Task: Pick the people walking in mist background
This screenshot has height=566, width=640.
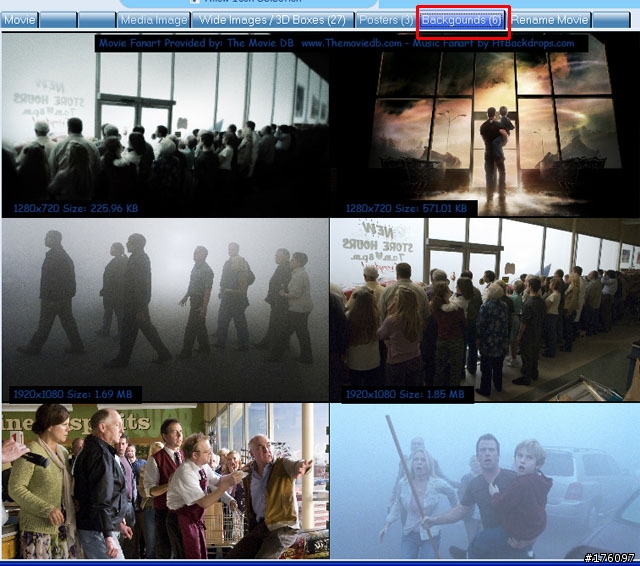Action: pos(165,310)
